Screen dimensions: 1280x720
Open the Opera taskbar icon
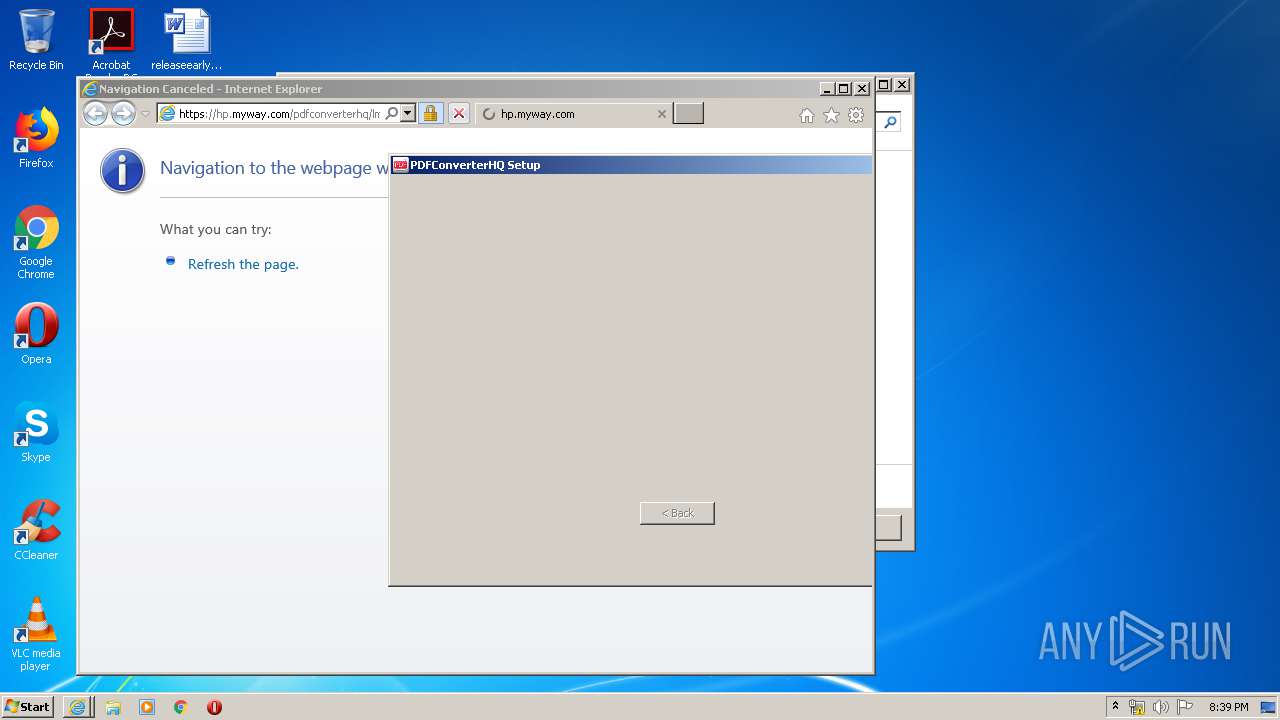click(x=214, y=707)
